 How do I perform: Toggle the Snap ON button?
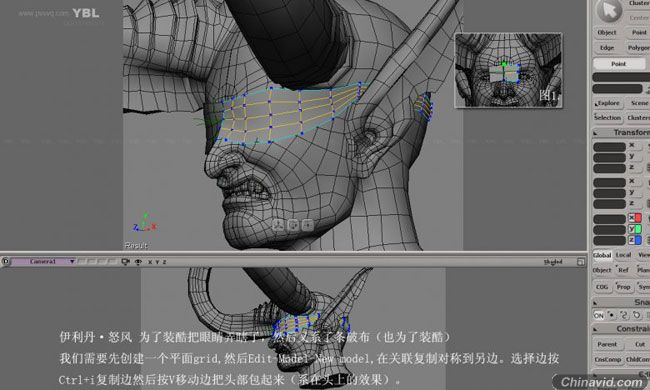click(599, 315)
